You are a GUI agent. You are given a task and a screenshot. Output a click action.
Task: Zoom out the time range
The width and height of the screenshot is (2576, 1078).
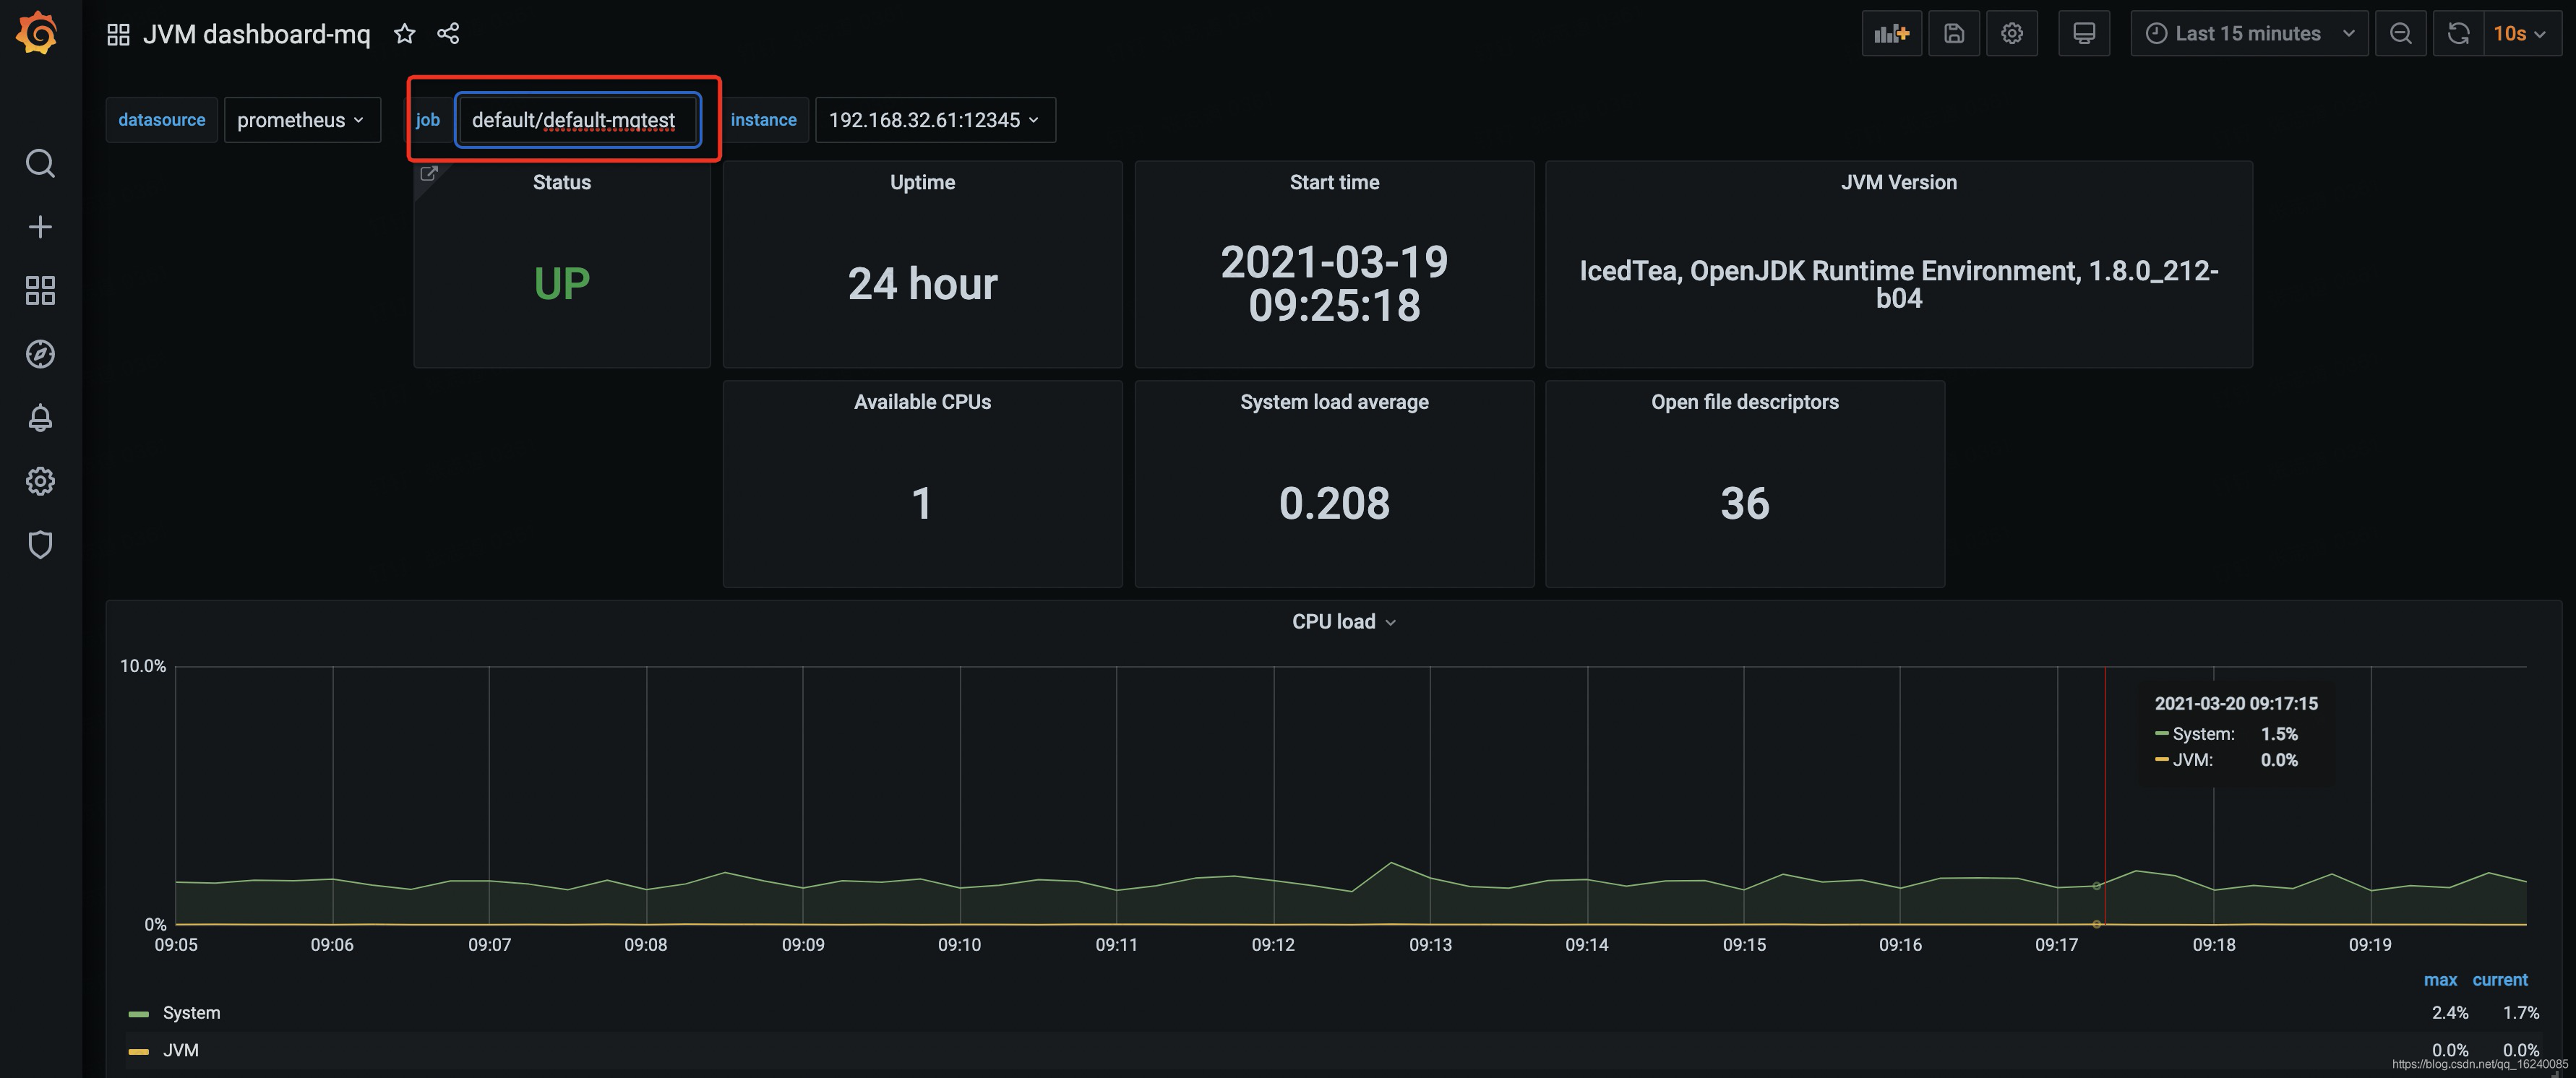tap(2400, 34)
